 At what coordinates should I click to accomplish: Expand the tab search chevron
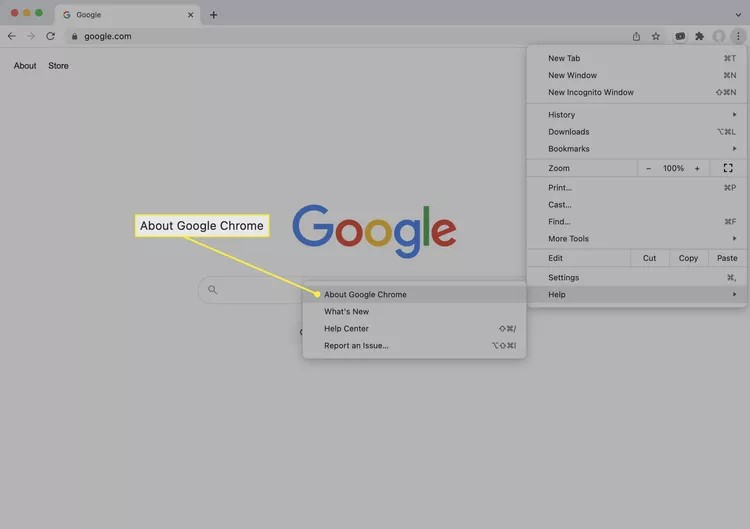click(738, 15)
